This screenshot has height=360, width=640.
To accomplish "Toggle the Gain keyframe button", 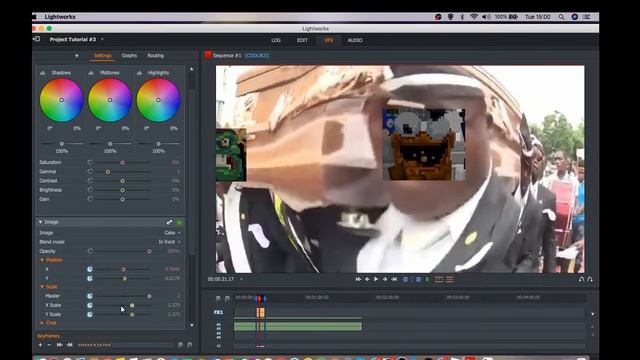I will (90, 199).
